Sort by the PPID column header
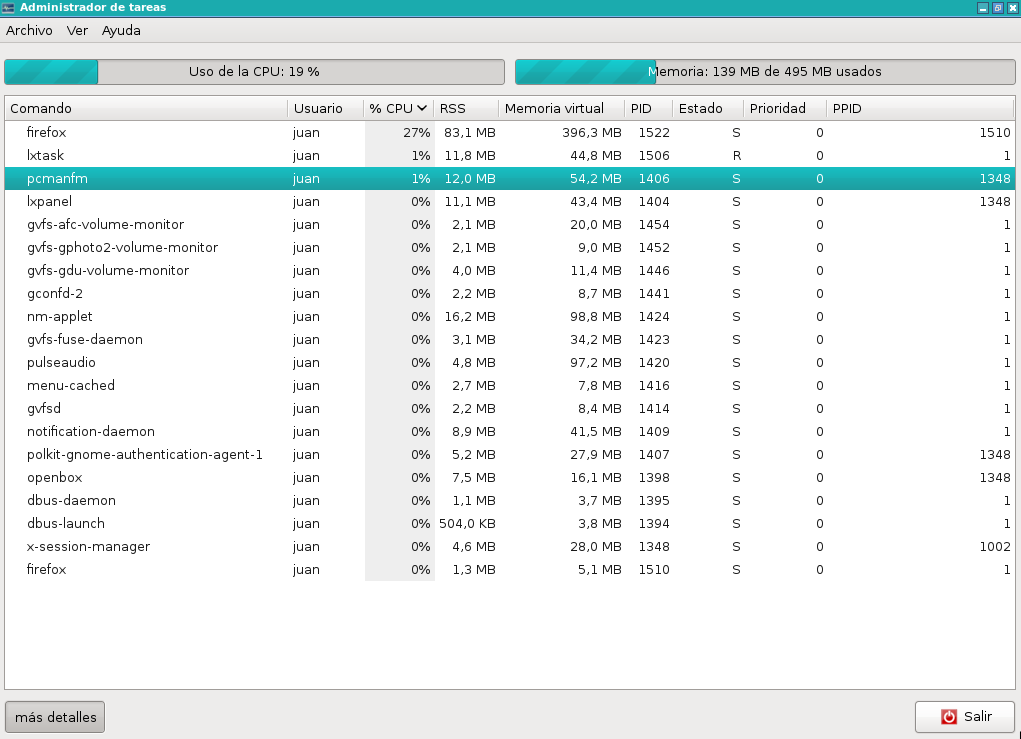 click(920, 109)
